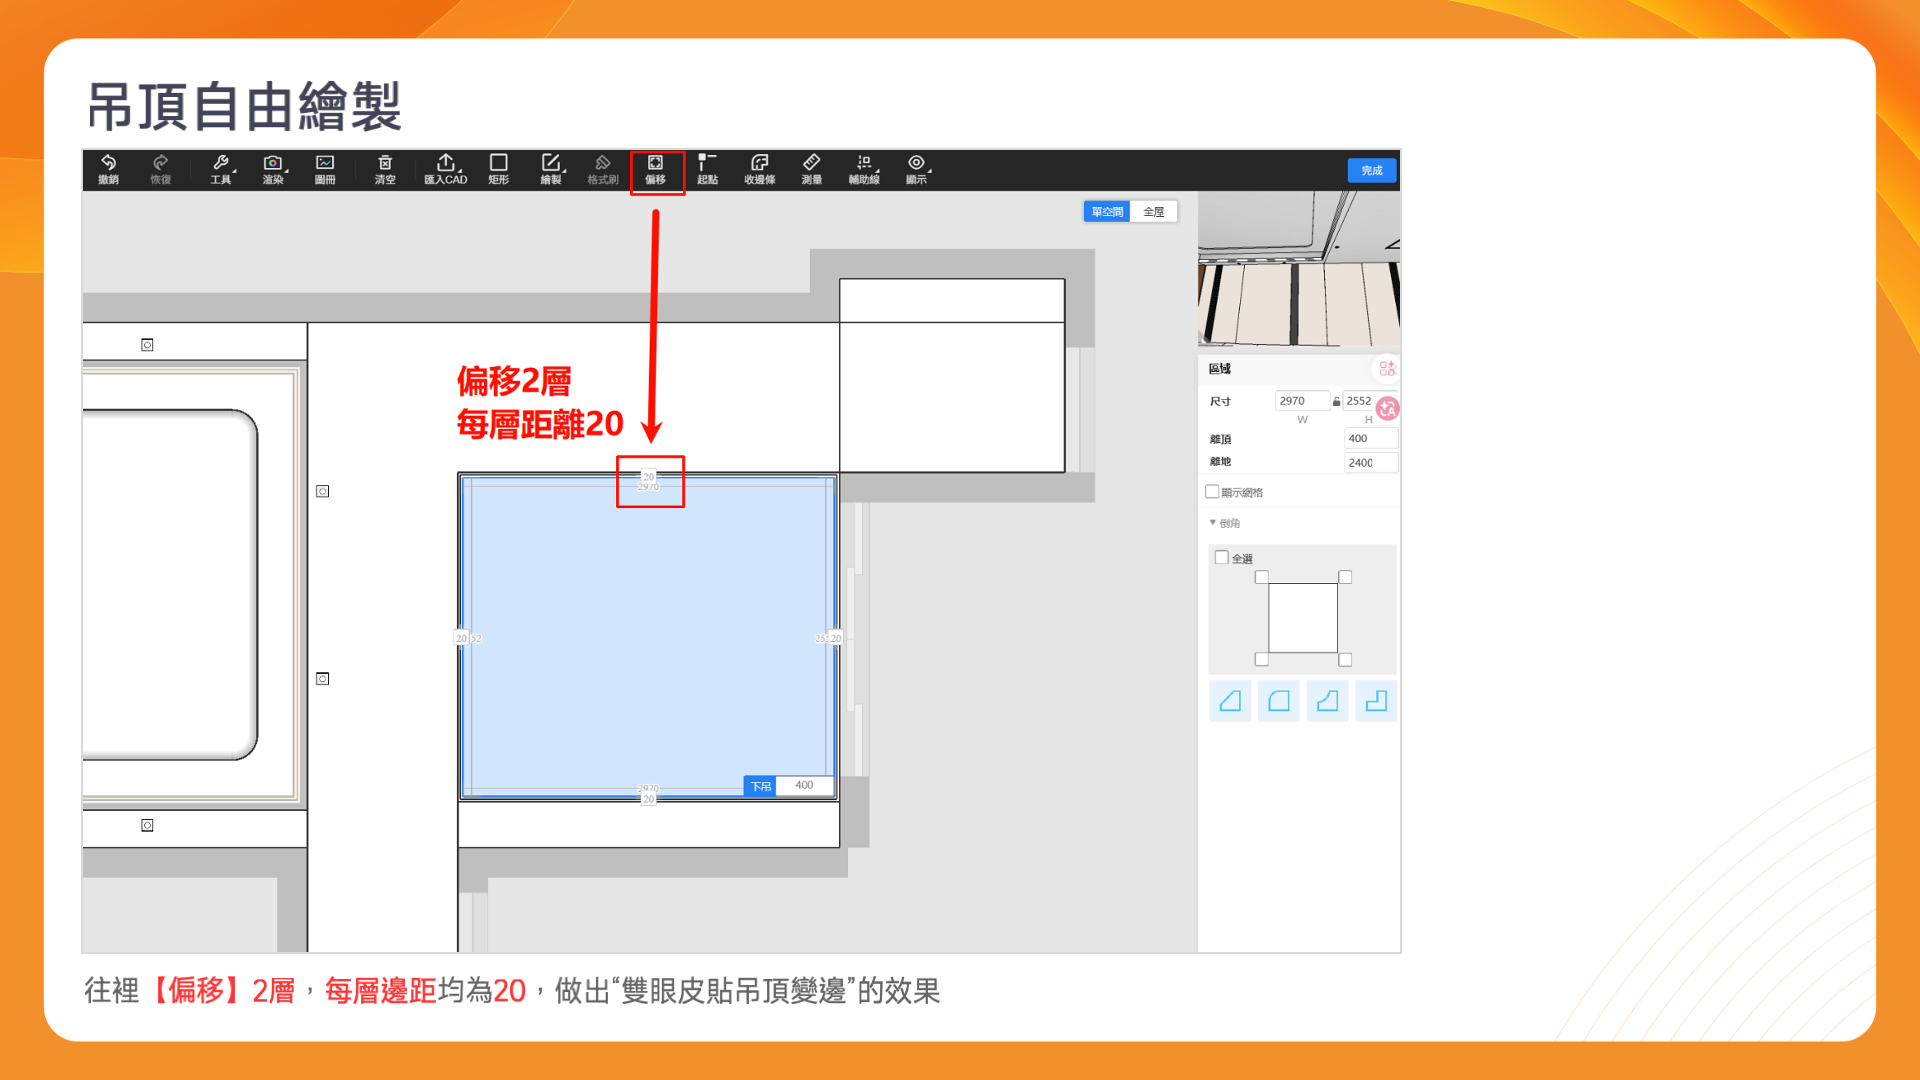Select the 矩形 rectangle tool
Screen dimensions: 1920x1080
[x=498, y=169]
